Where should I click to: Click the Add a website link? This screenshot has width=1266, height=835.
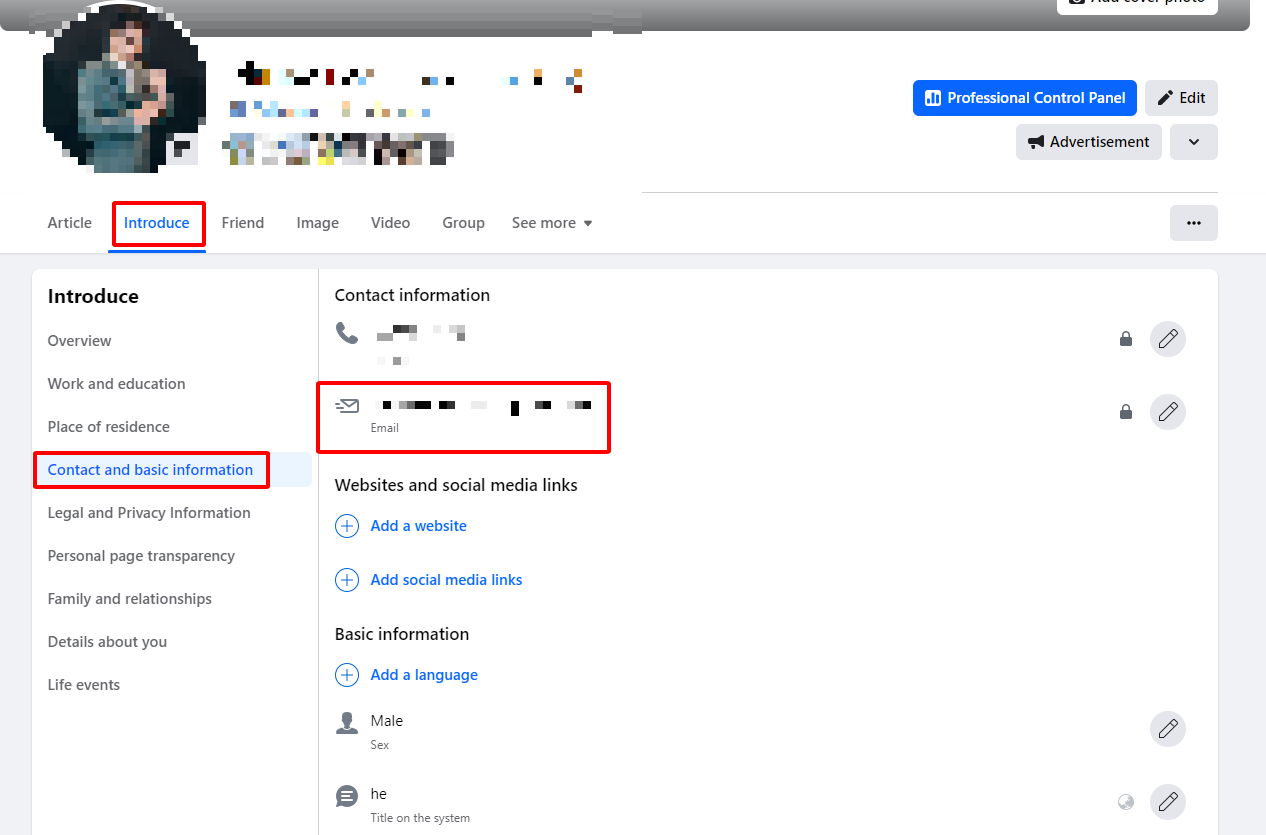(419, 526)
